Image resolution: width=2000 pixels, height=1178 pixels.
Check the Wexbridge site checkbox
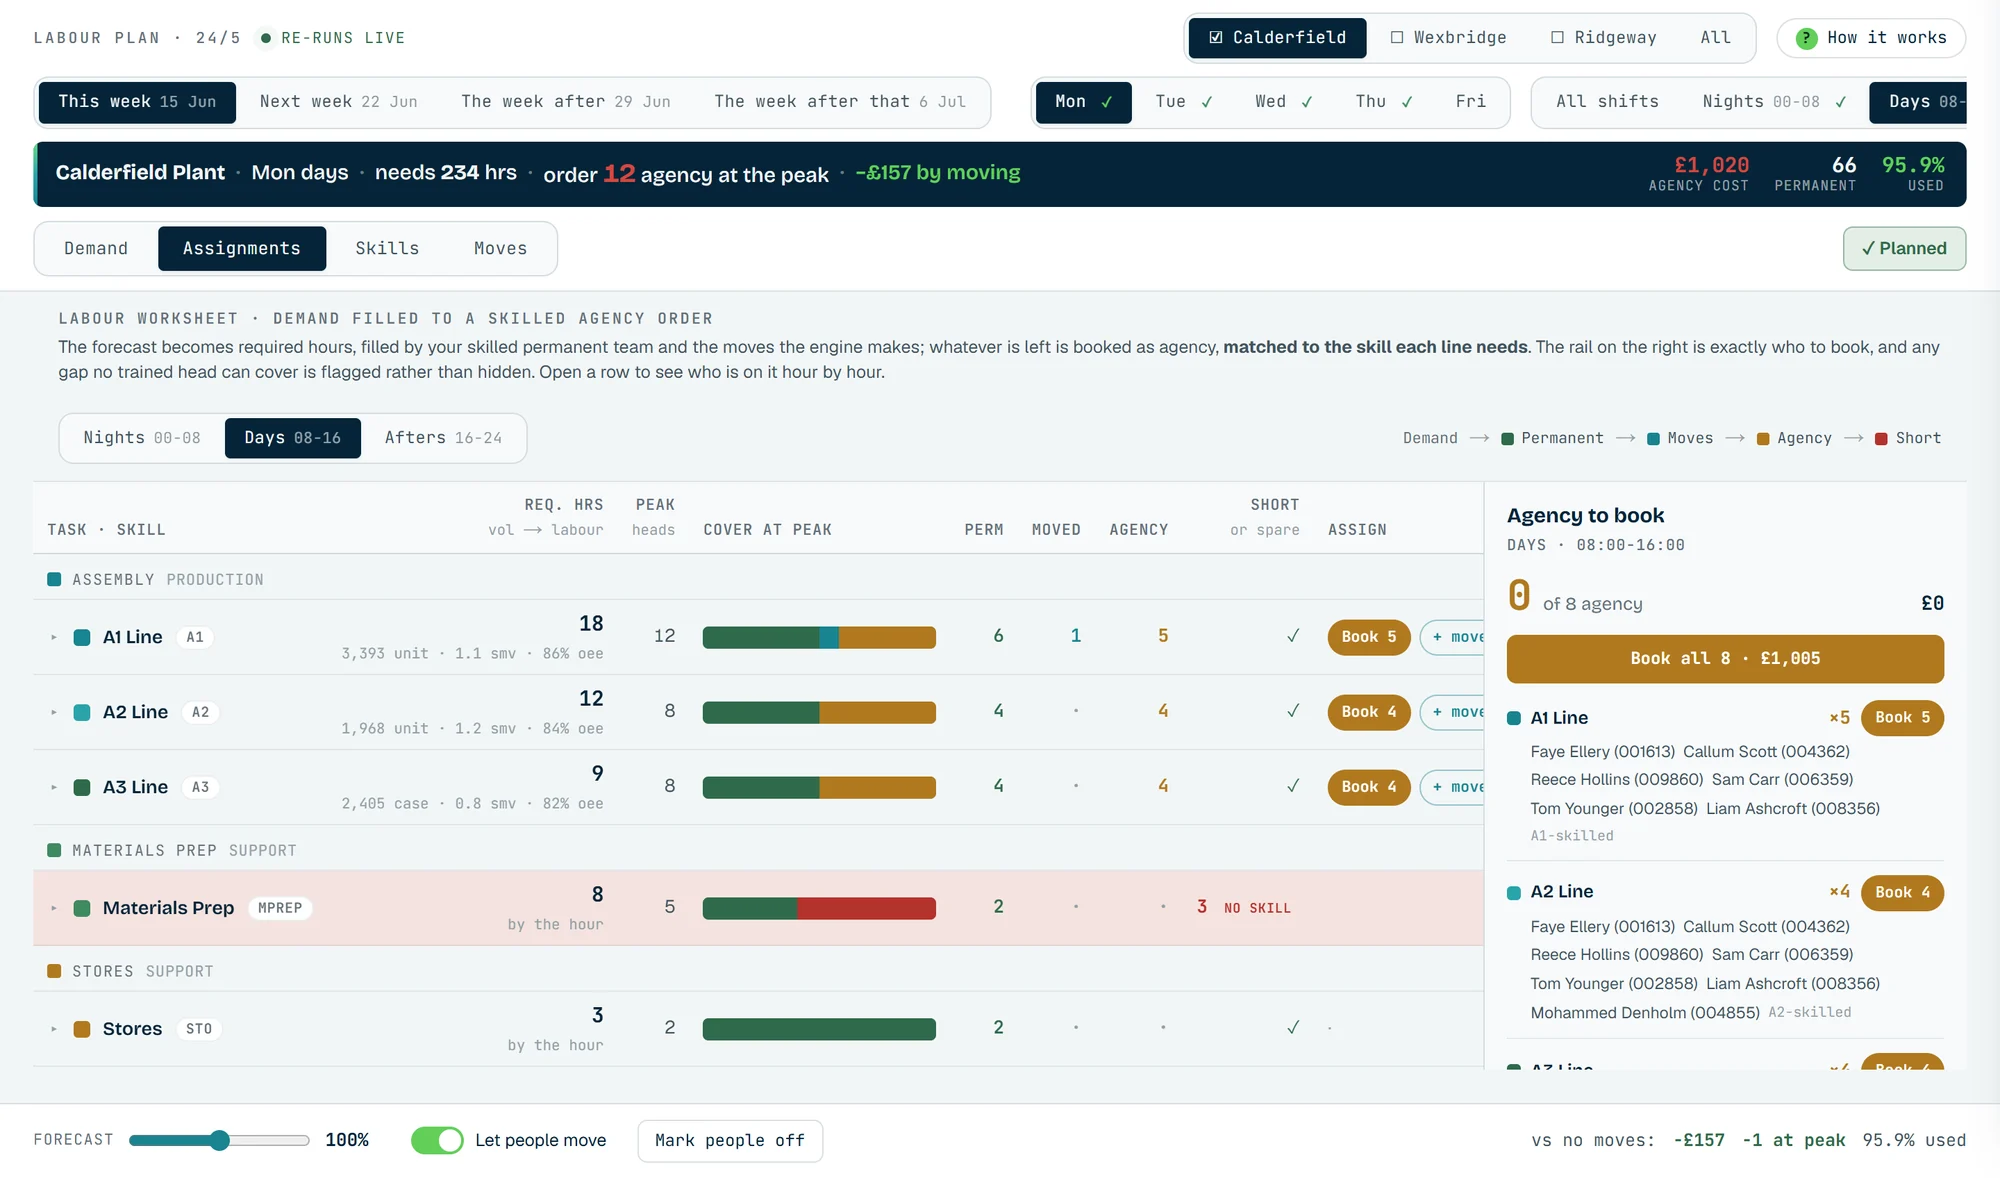pos(1397,37)
